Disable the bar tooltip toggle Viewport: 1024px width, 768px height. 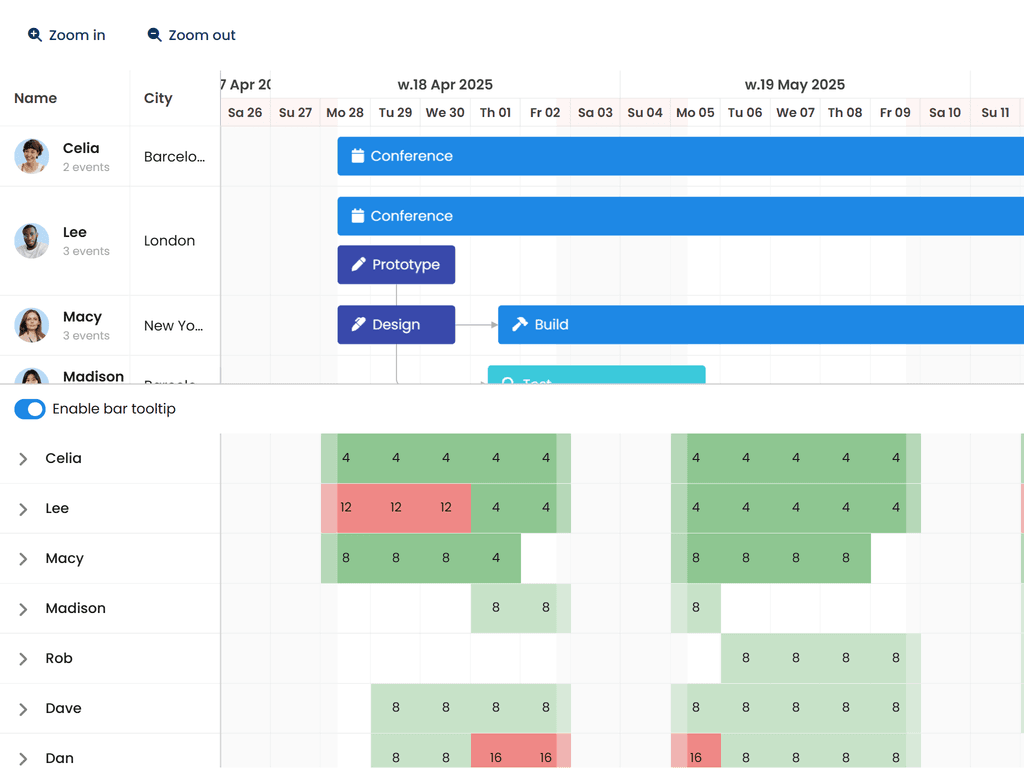(x=30, y=409)
